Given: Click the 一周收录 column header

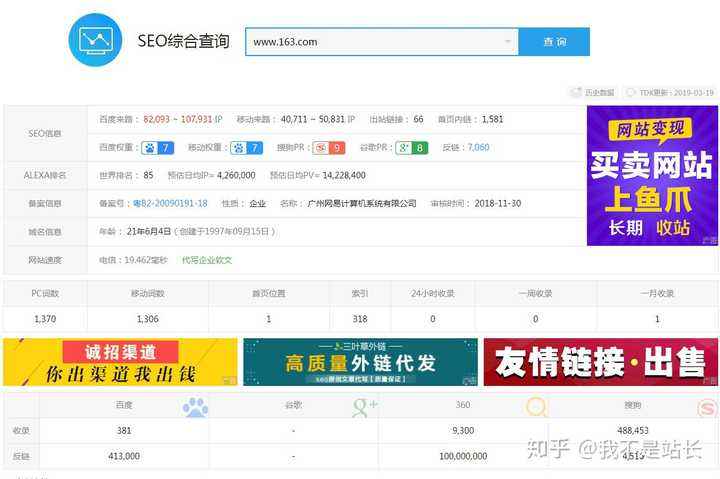Looking at the screenshot, I should (x=535, y=293).
